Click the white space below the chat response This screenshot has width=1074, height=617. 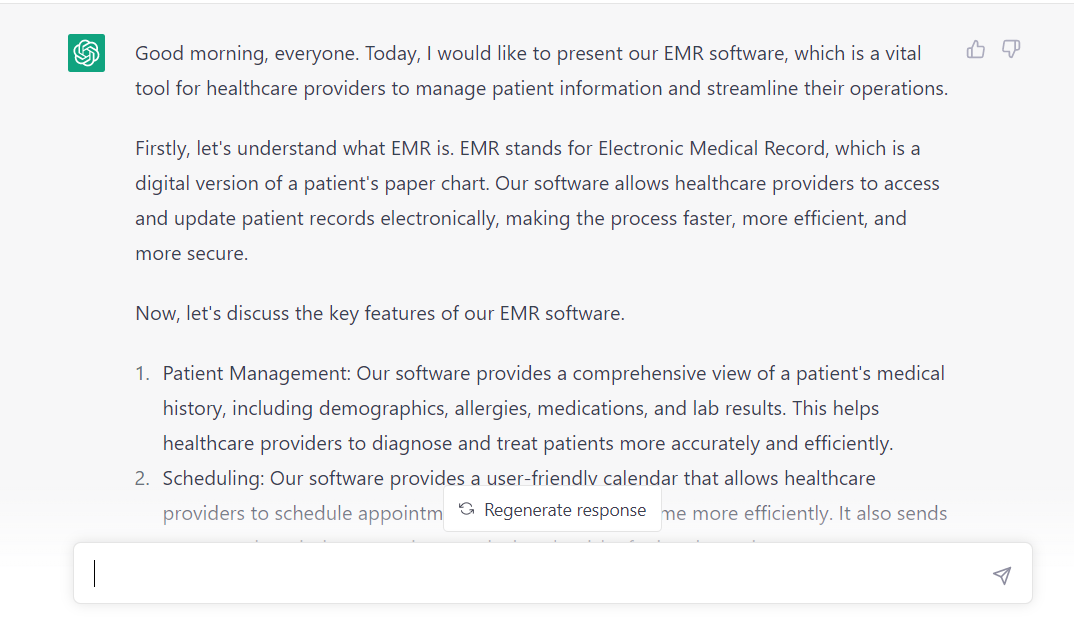pos(537,608)
